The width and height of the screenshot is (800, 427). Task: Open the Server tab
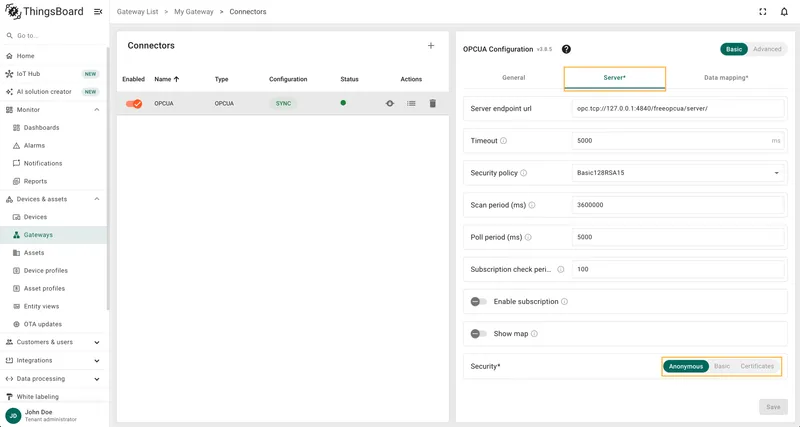pos(614,78)
